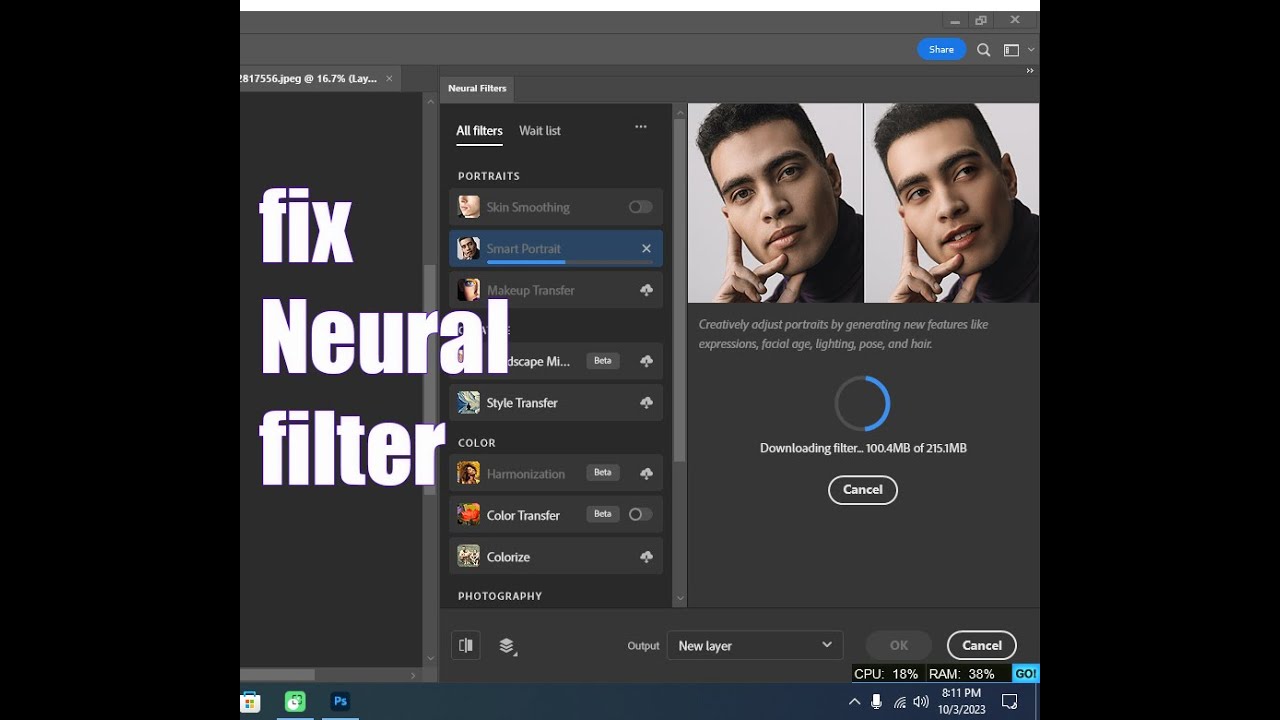Click the PORTRAITS section heading

489,176
